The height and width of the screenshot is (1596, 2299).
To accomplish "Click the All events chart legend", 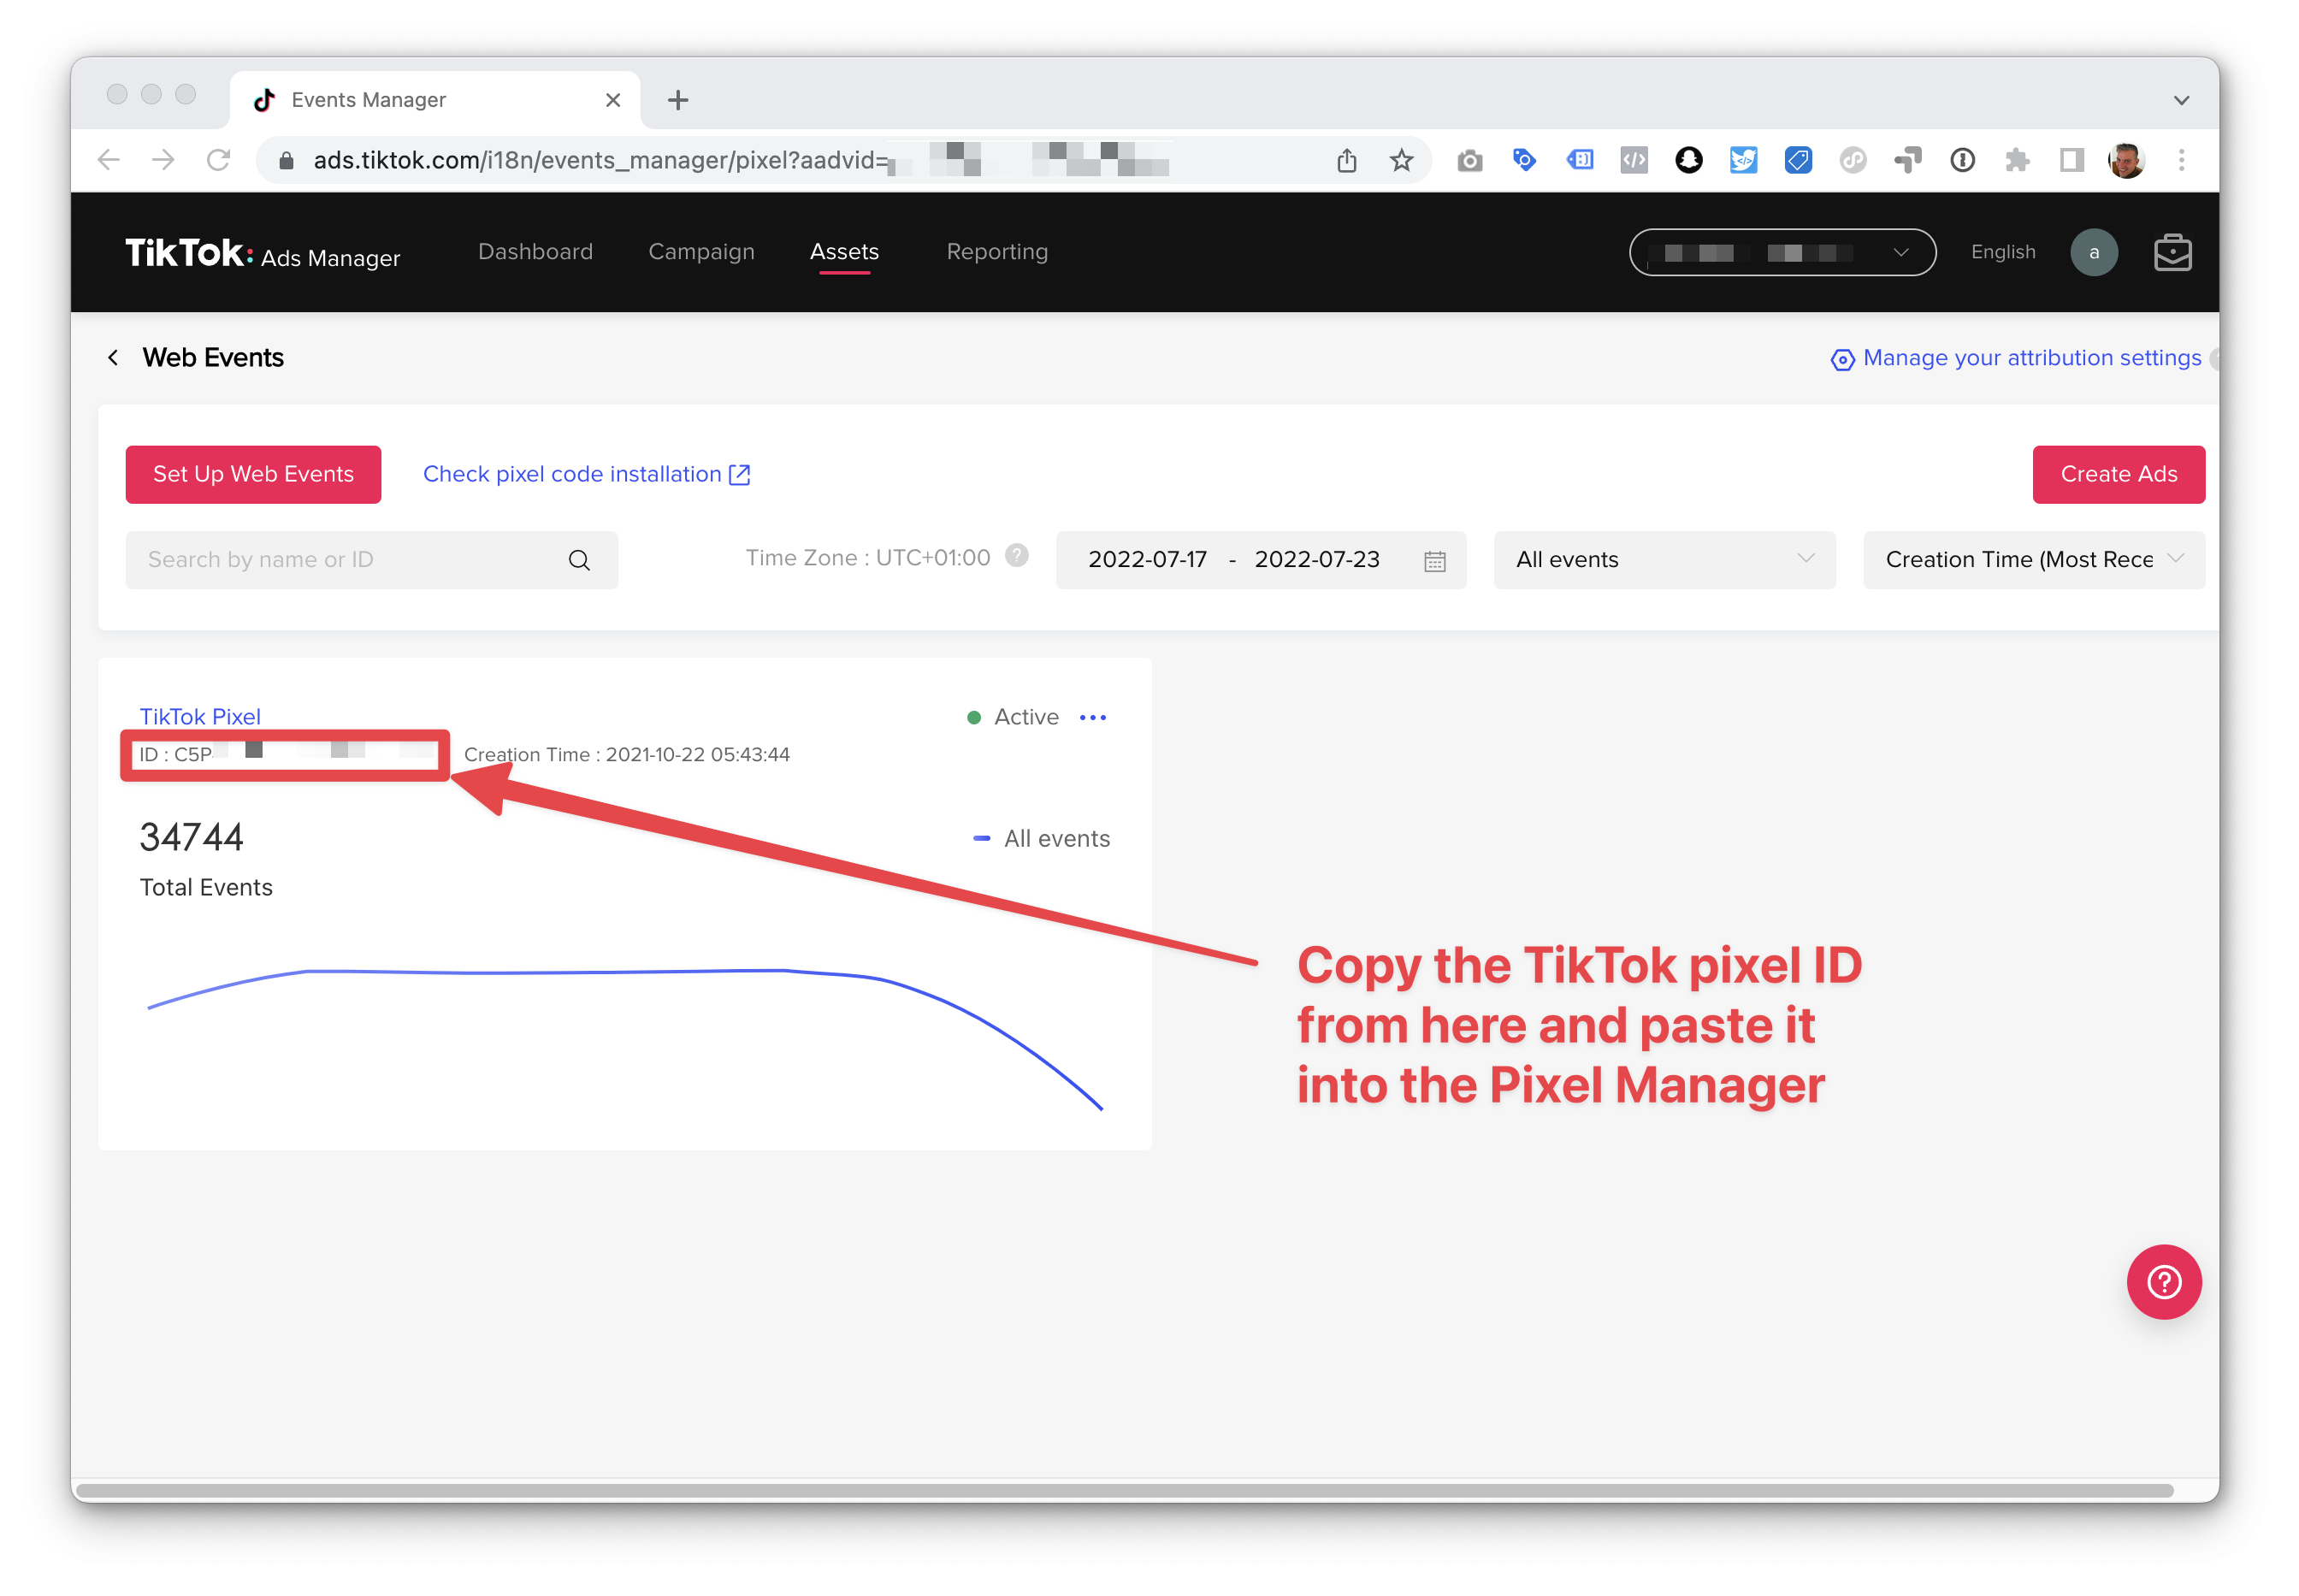I will tap(1041, 838).
